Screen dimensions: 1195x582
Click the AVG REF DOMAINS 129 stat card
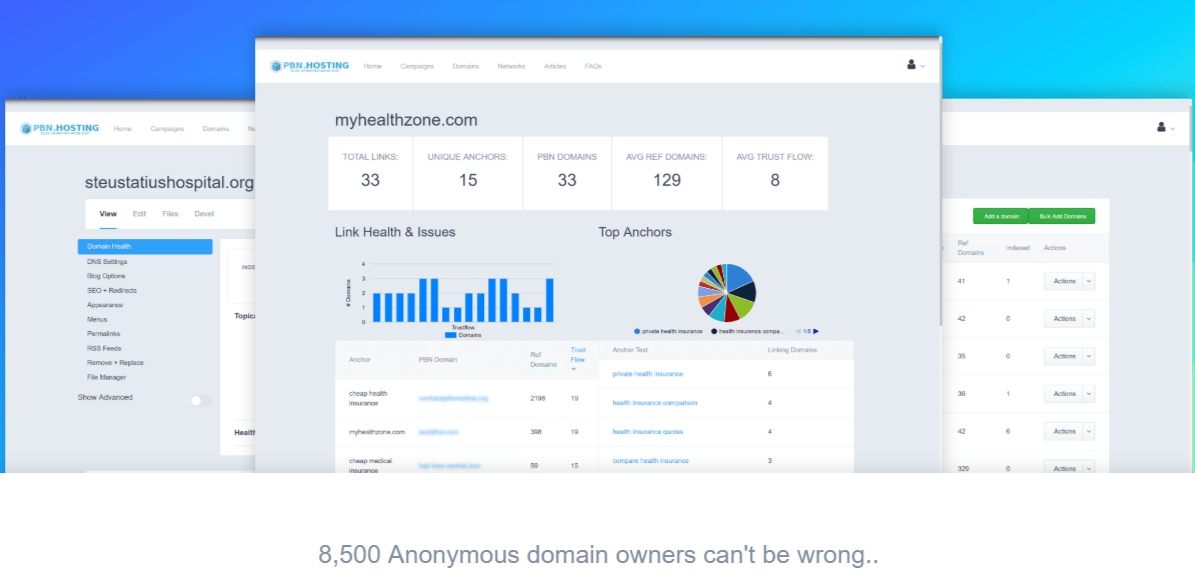point(667,174)
